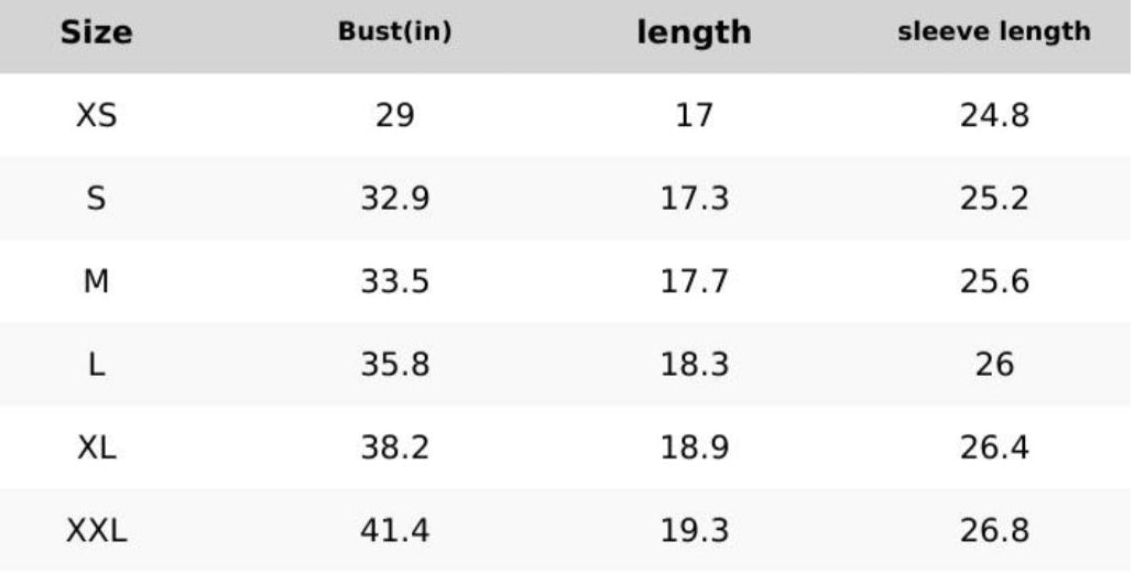Click the S size row label
1131x583 pixels.
click(96, 199)
